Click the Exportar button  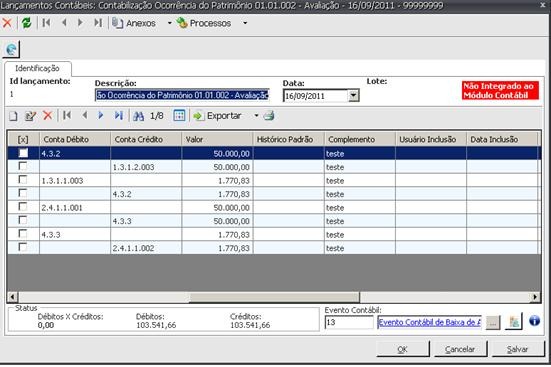(217, 116)
